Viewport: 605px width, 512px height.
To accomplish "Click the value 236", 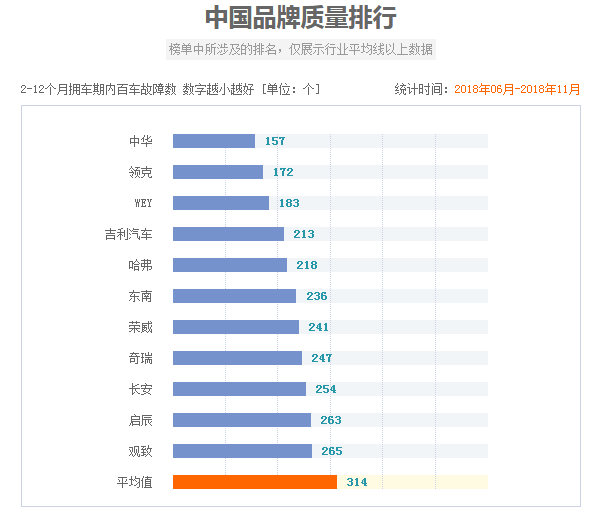I will [x=316, y=296].
